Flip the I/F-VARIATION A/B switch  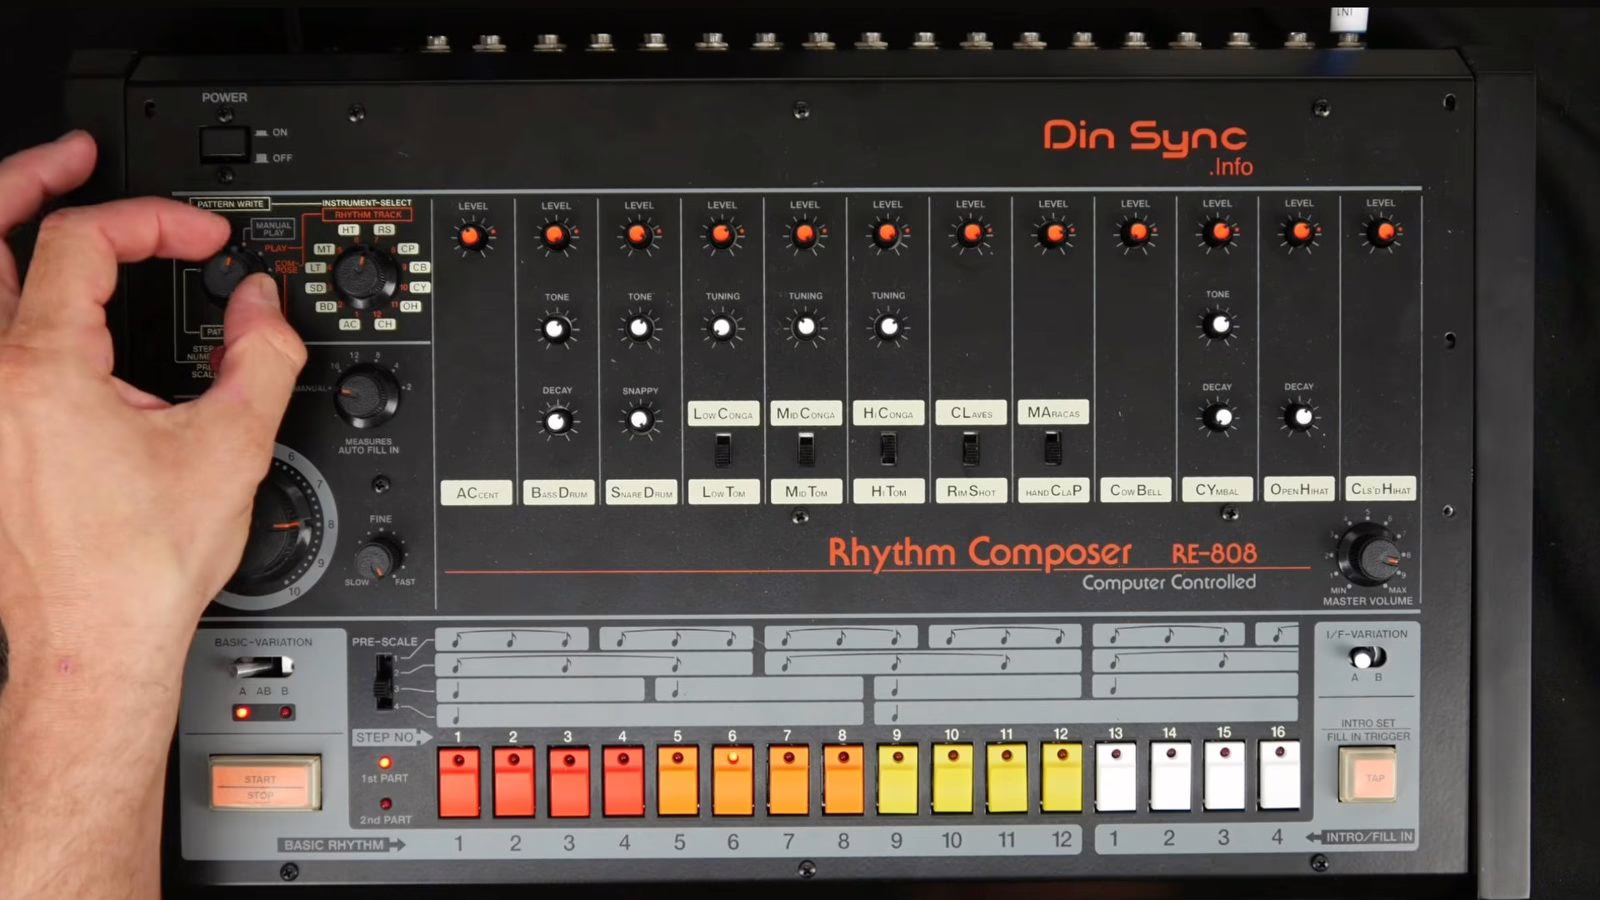(x=1366, y=657)
